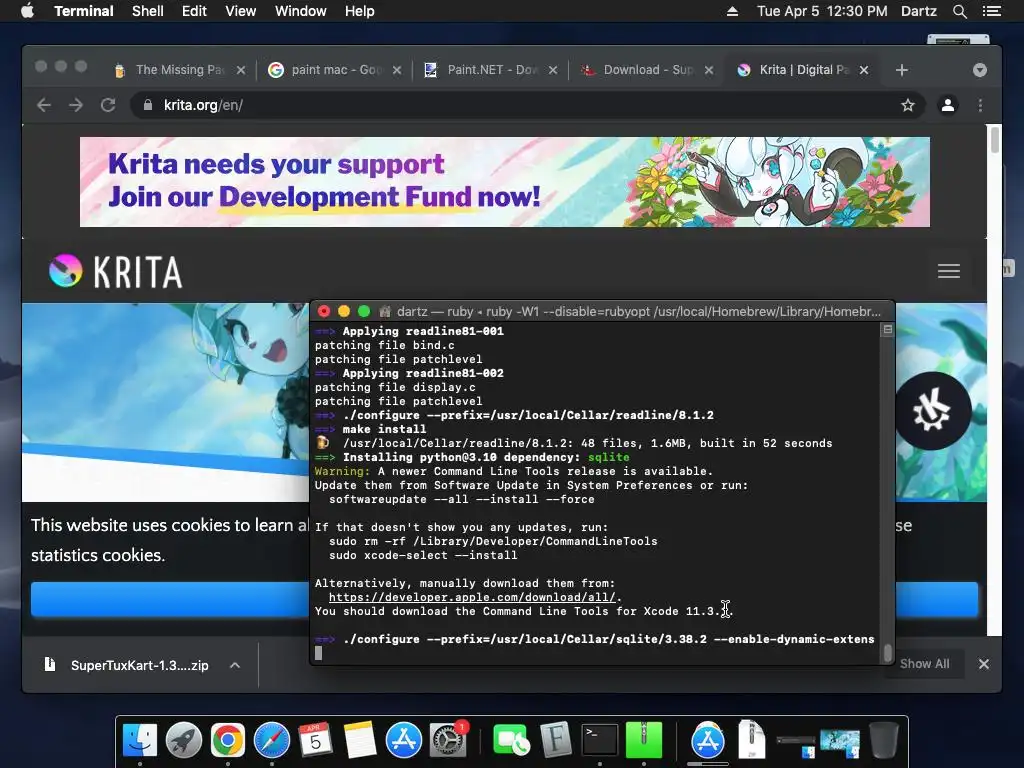
Task: Open System Preferences with badge
Action: coord(448,741)
